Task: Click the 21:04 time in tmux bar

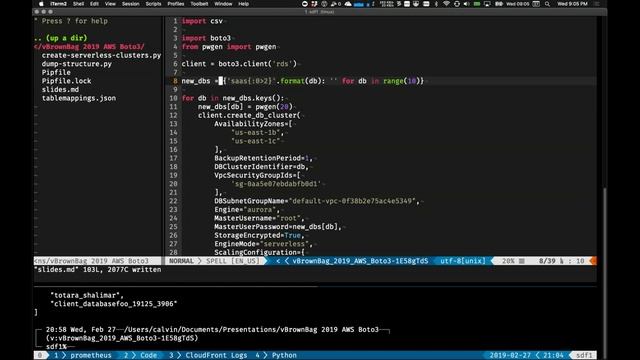Action: pos(553,355)
